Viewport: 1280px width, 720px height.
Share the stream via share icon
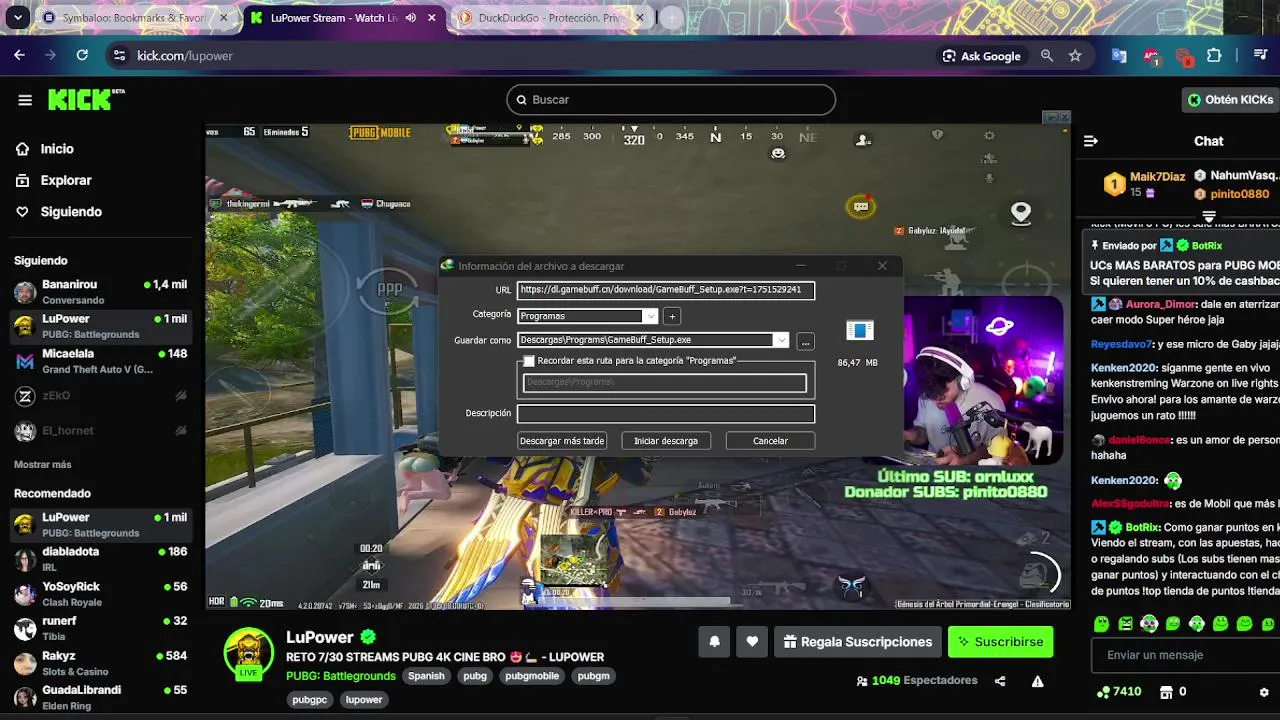pos(1000,681)
